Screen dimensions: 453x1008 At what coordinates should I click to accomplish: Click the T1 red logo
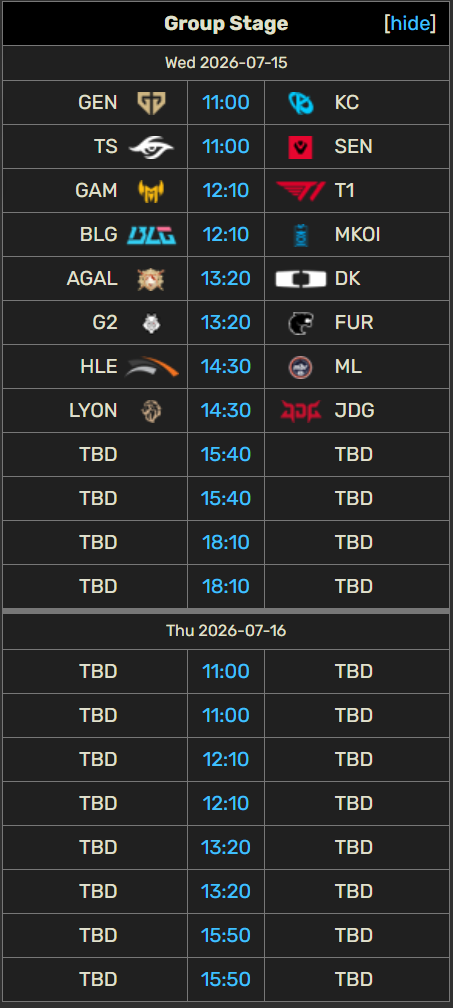(300, 190)
